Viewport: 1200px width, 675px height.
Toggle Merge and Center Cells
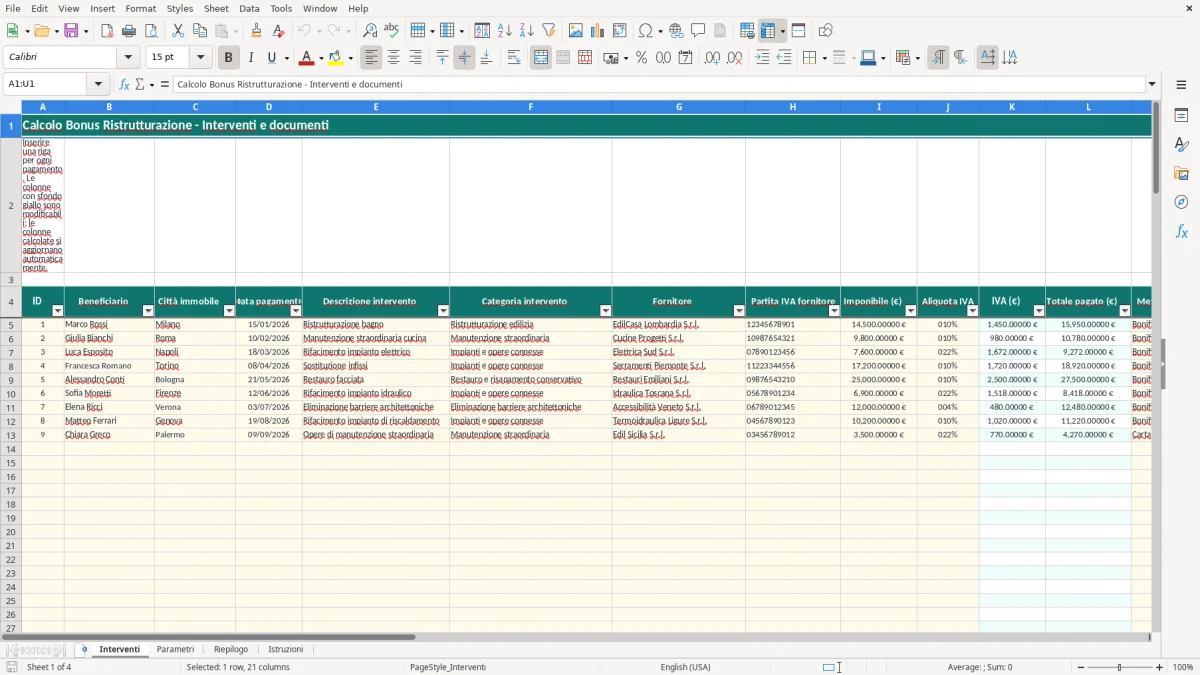[x=541, y=58]
